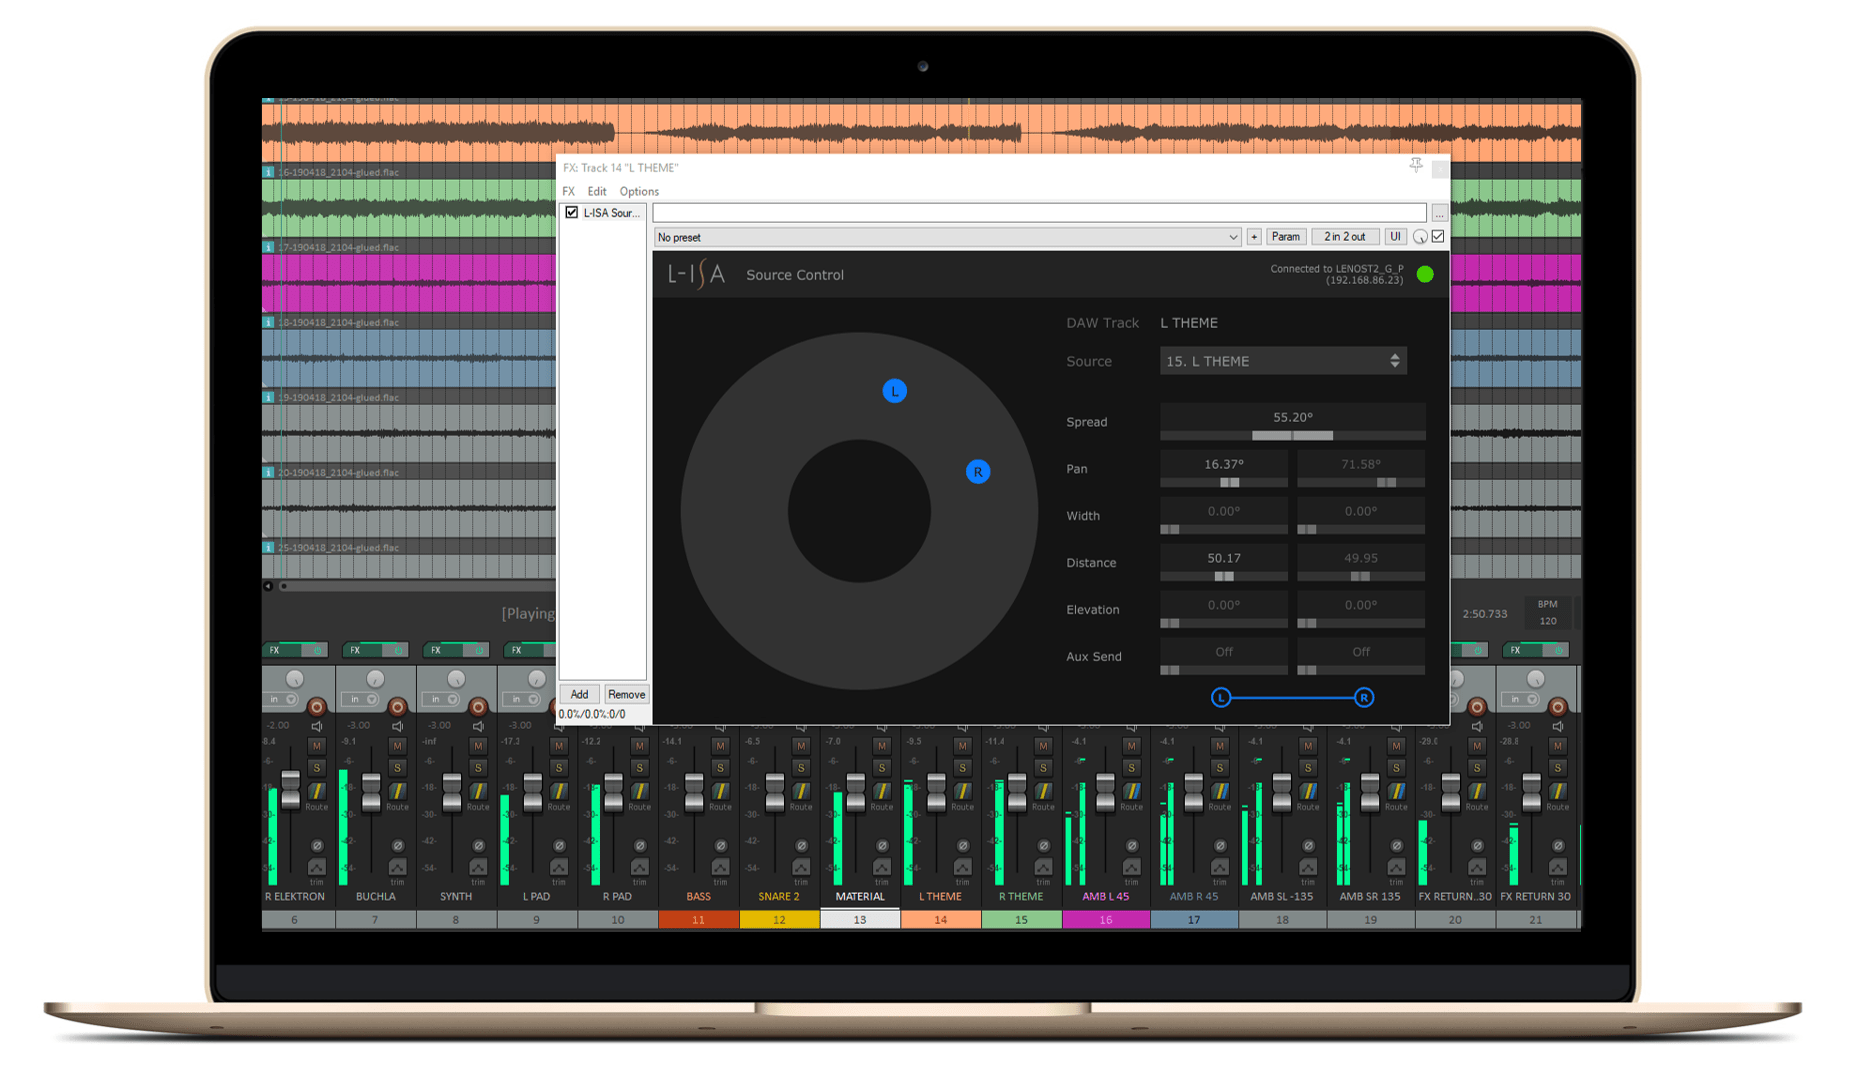
Task: Solo the L THEME channel
Action: [x=962, y=768]
